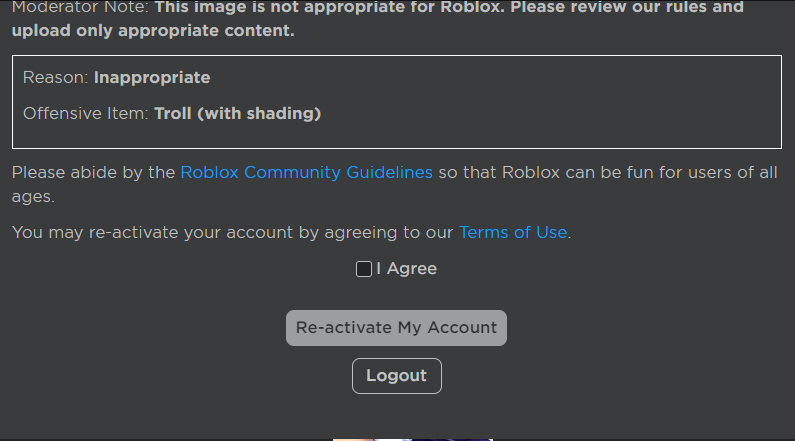Click the 'upload only appropriate content.' line

153,30
